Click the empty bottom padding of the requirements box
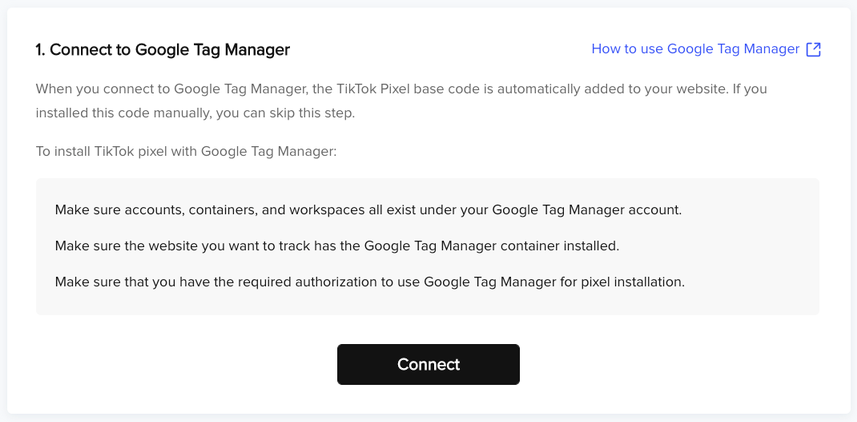 pyautogui.click(x=427, y=303)
